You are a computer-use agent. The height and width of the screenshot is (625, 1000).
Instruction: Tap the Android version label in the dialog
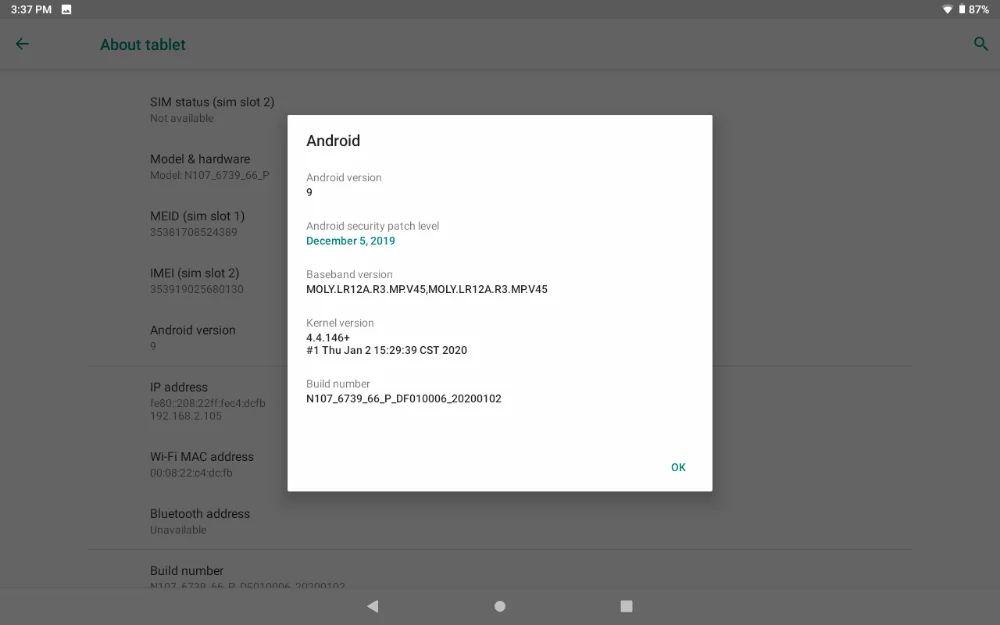(x=344, y=177)
